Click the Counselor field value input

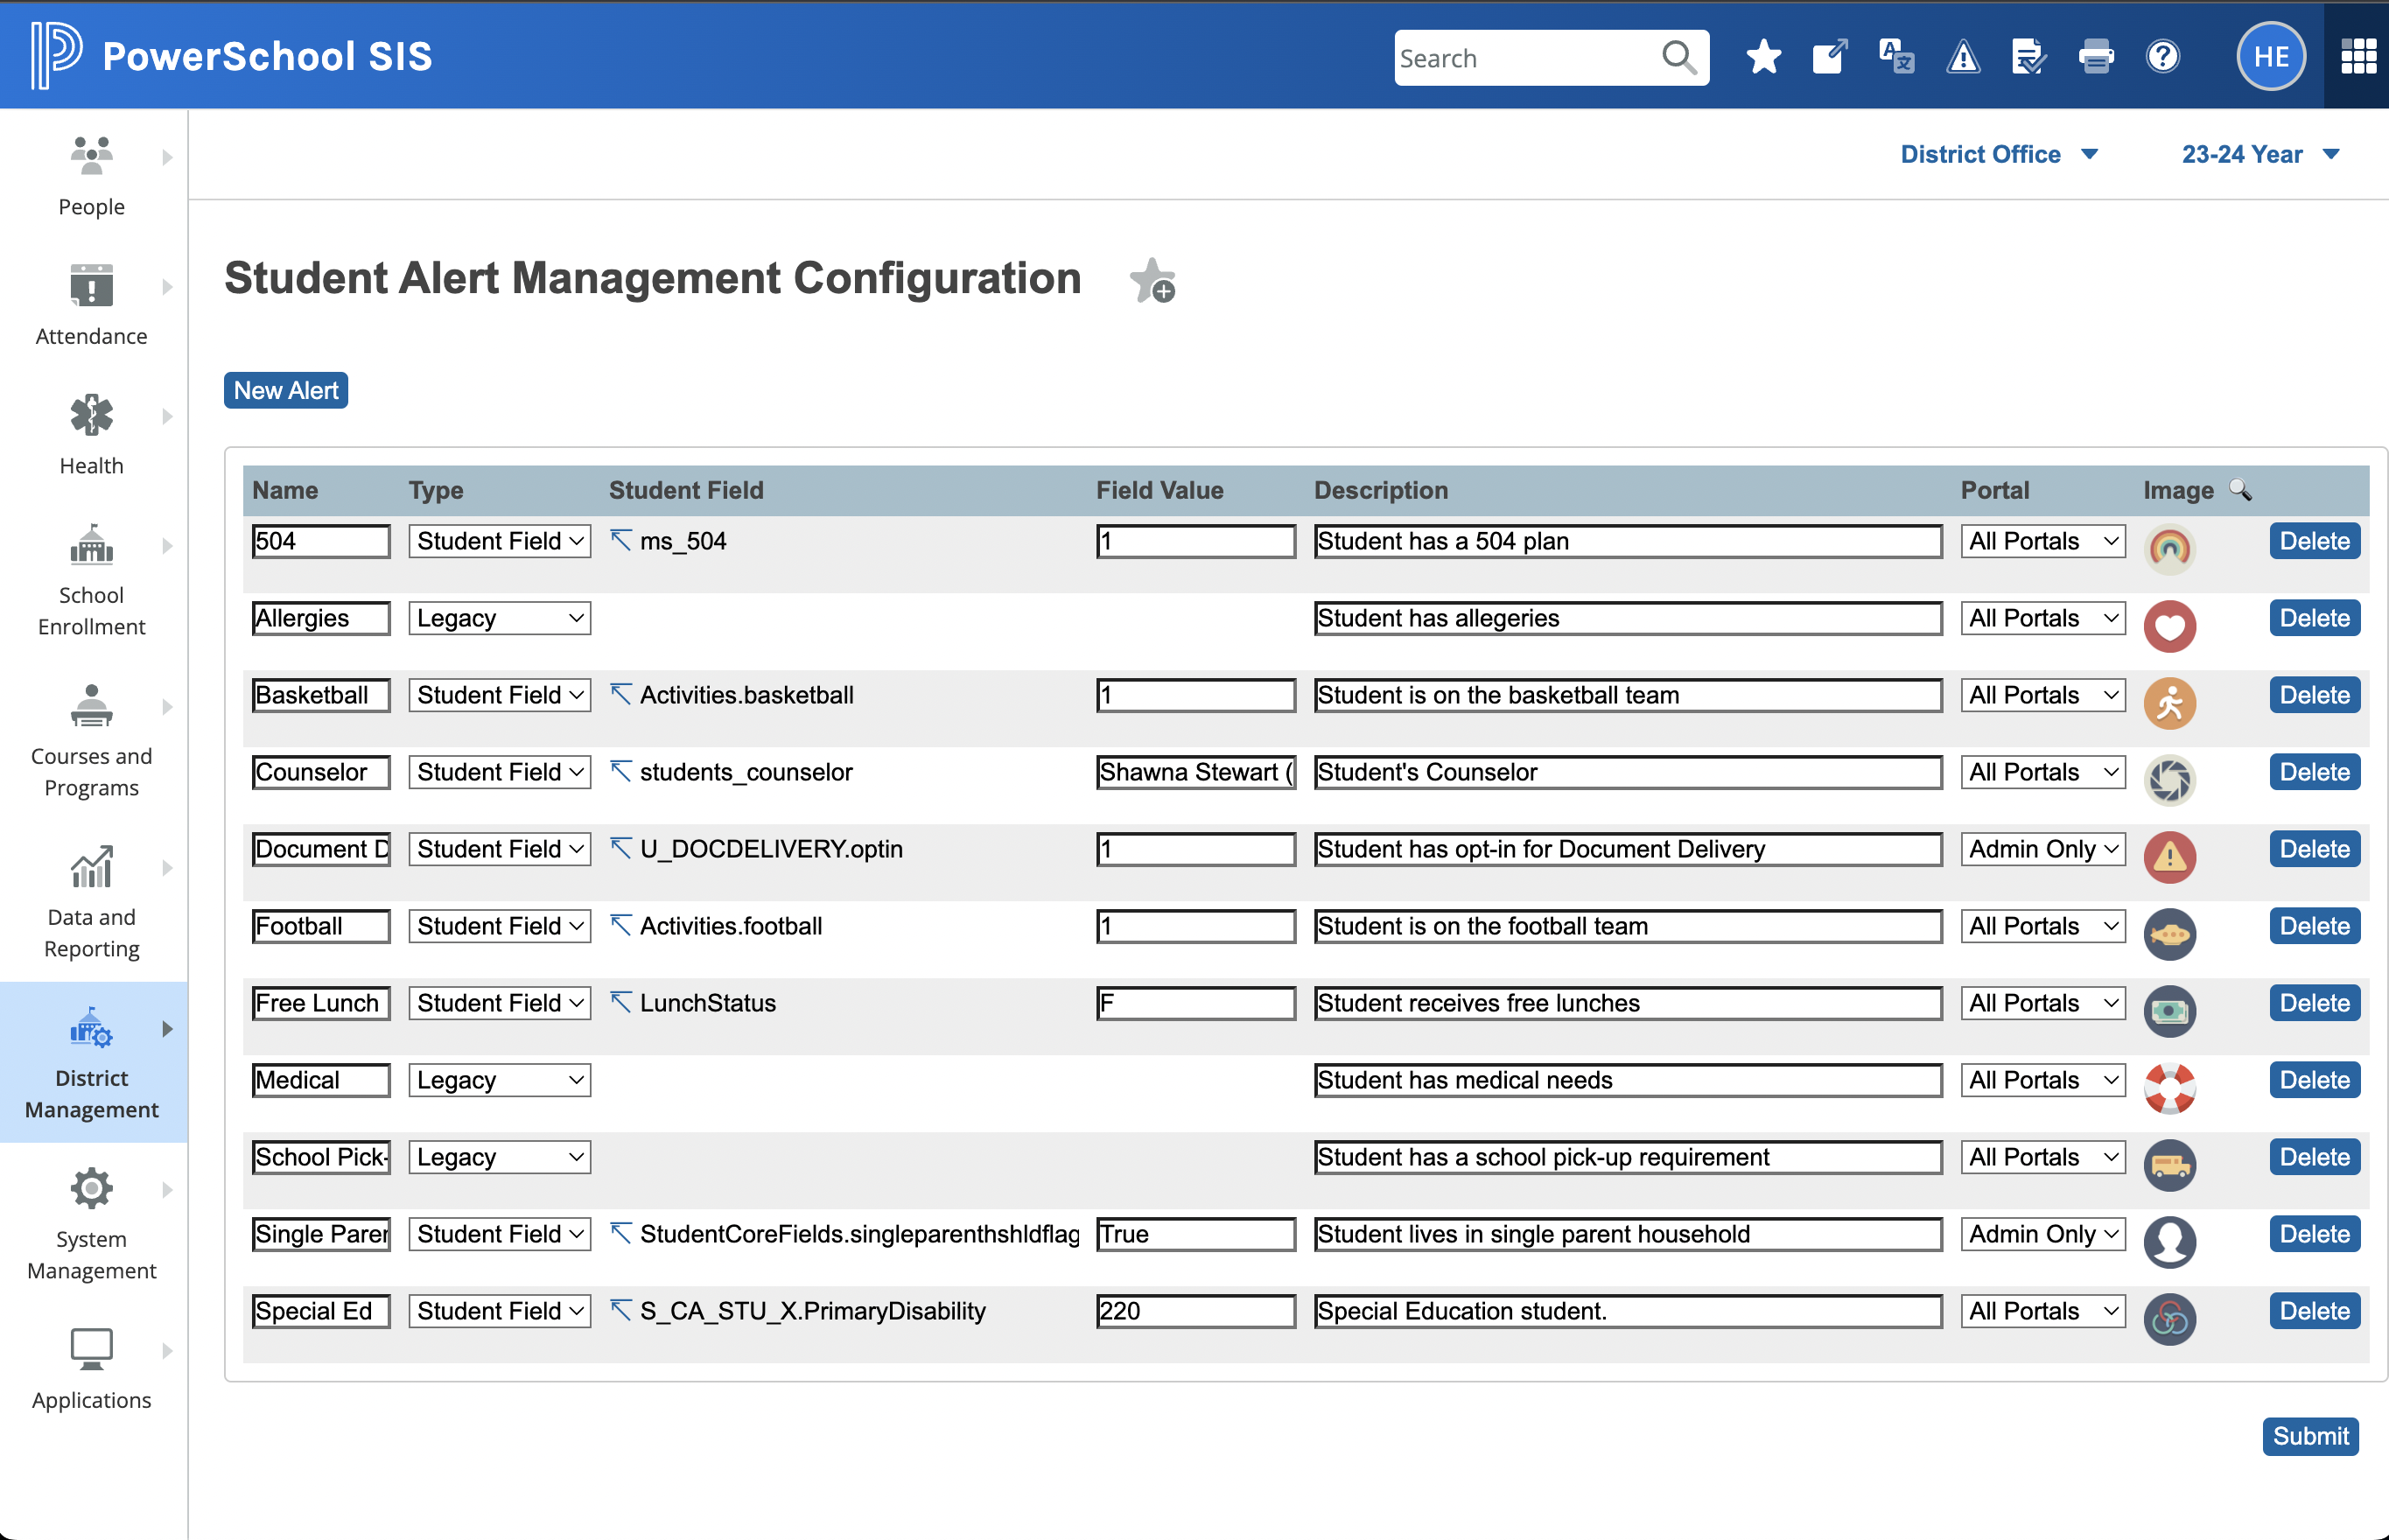click(1196, 772)
